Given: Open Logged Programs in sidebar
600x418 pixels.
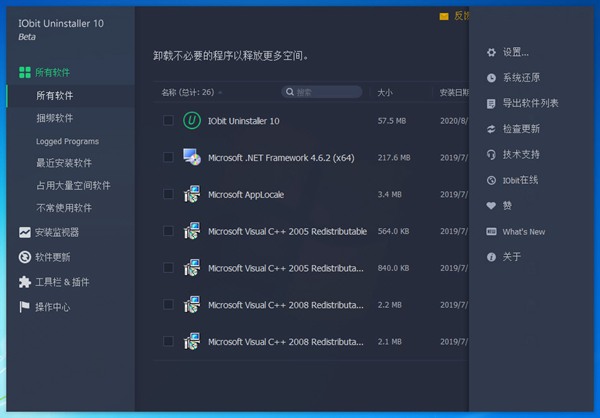Looking at the screenshot, I should click(x=67, y=141).
